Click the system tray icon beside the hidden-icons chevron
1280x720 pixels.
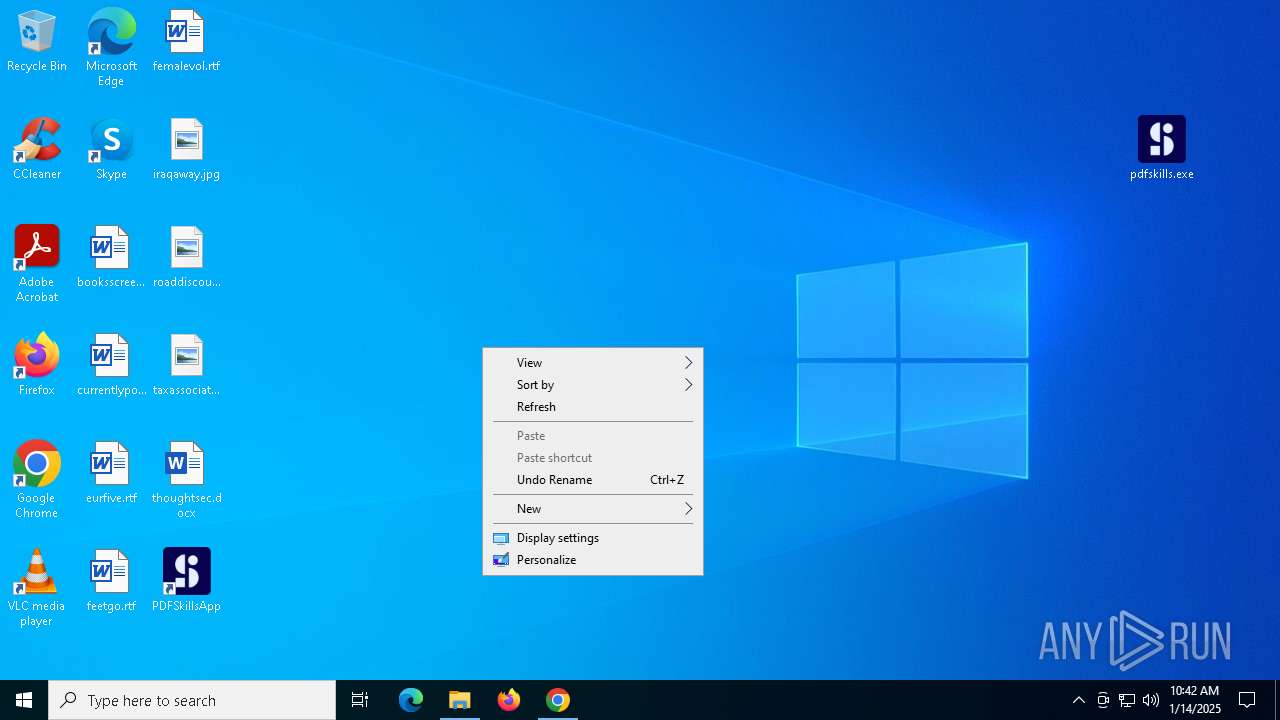coord(1103,700)
